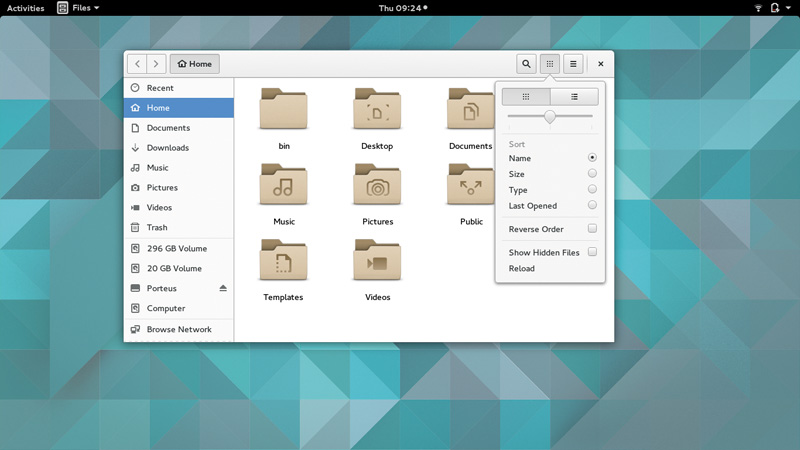Image resolution: width=800 pixels, height=450 pixels.
Task: Switch to list view in popover
Action: 574,96
